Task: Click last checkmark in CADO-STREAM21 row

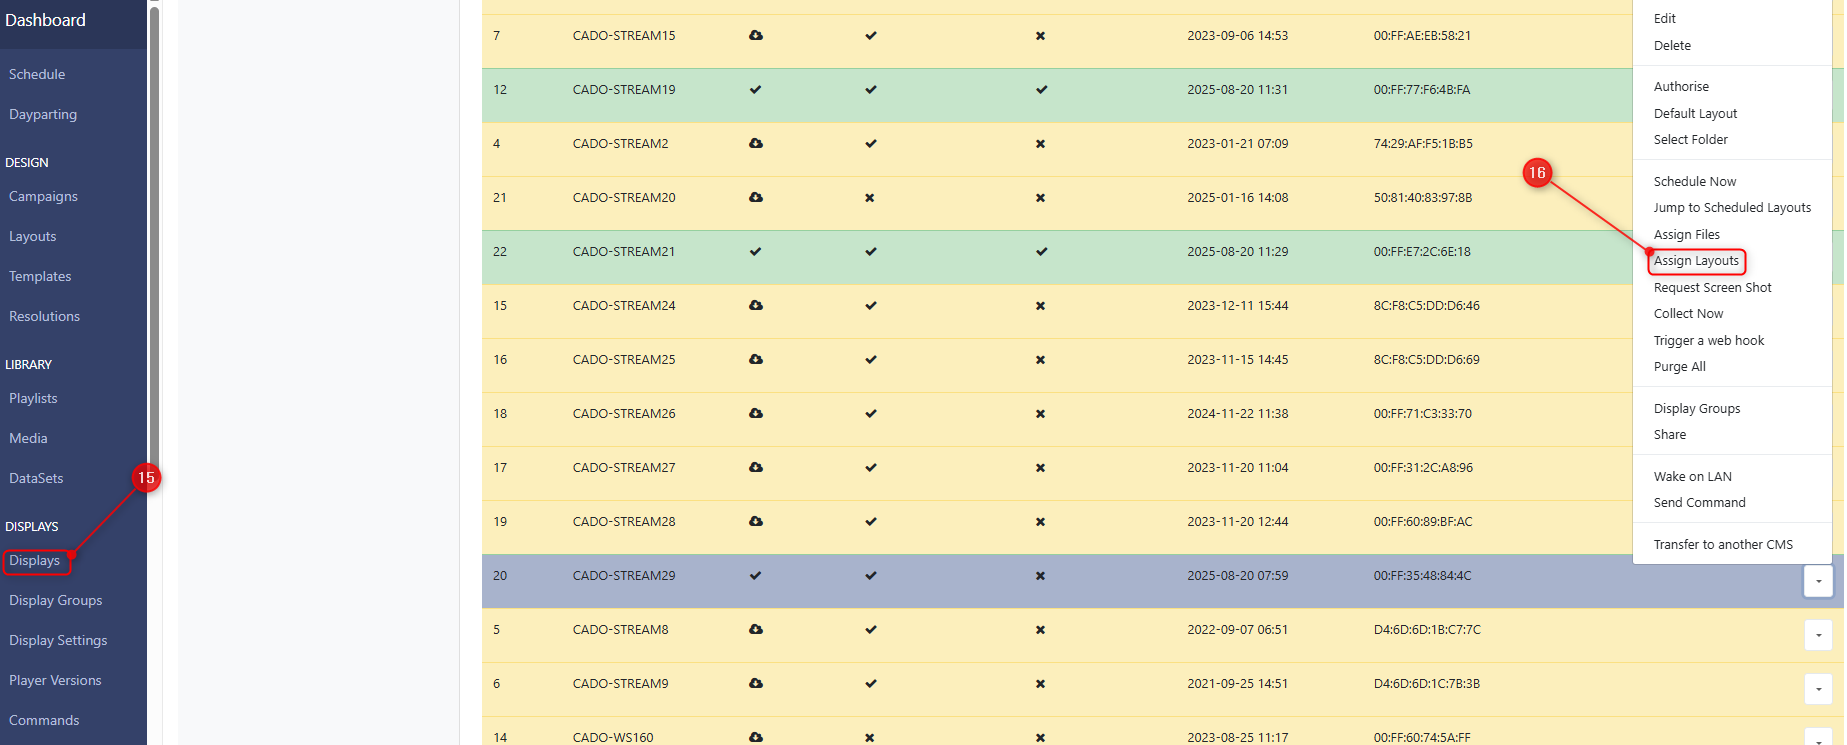Action: pos(1041,251)
